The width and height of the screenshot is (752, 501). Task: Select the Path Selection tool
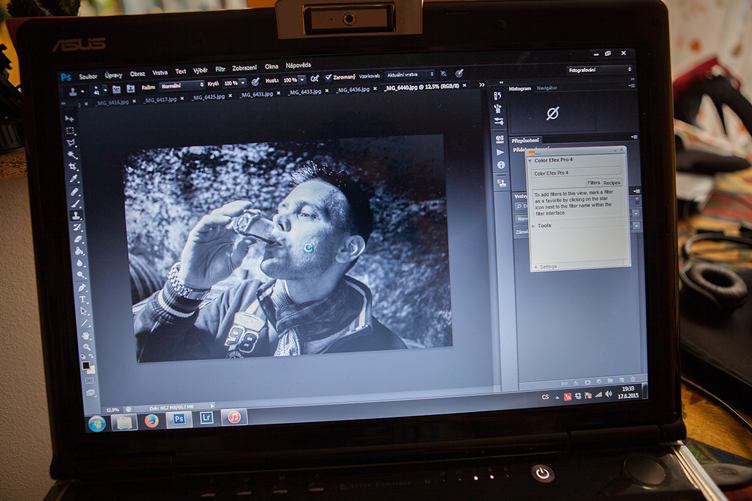[x=84, y=312]
